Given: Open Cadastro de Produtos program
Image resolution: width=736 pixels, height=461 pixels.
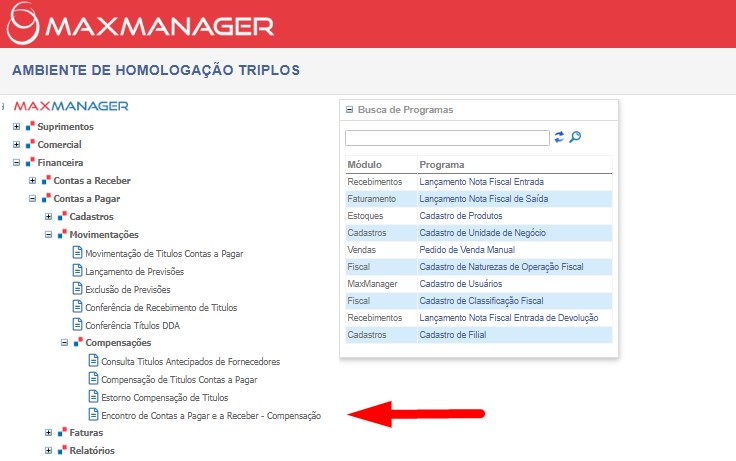Looking at the screenshot, I should (x=461, y=215).
